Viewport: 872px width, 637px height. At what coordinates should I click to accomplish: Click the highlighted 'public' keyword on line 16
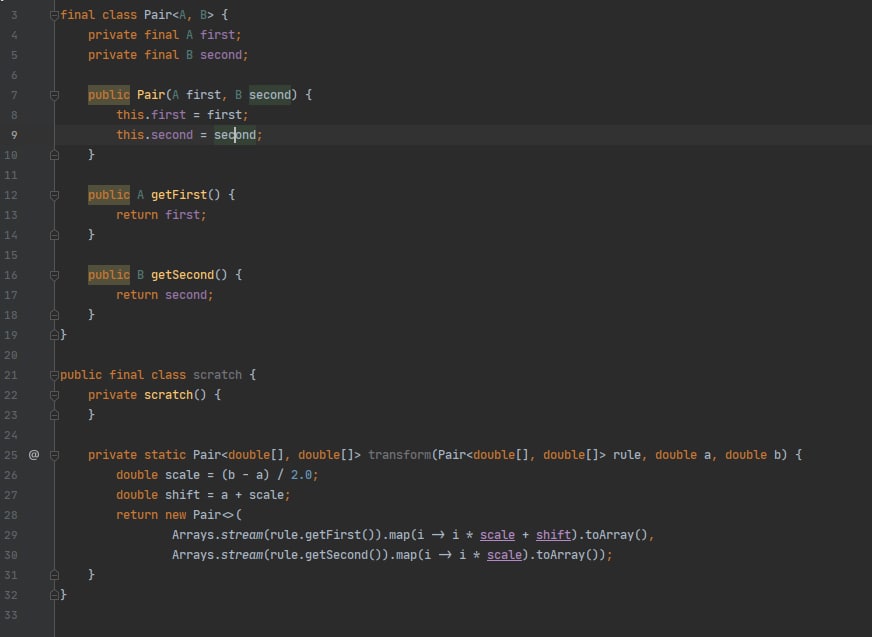coord(109,275)
